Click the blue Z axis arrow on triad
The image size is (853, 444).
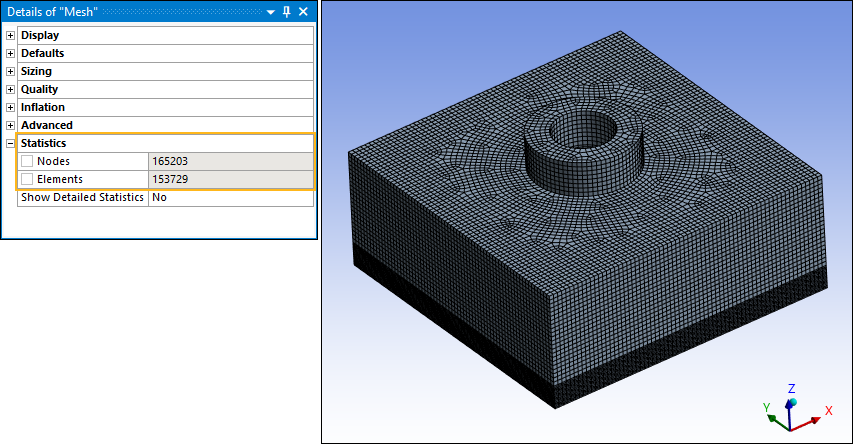click(791, 392)
